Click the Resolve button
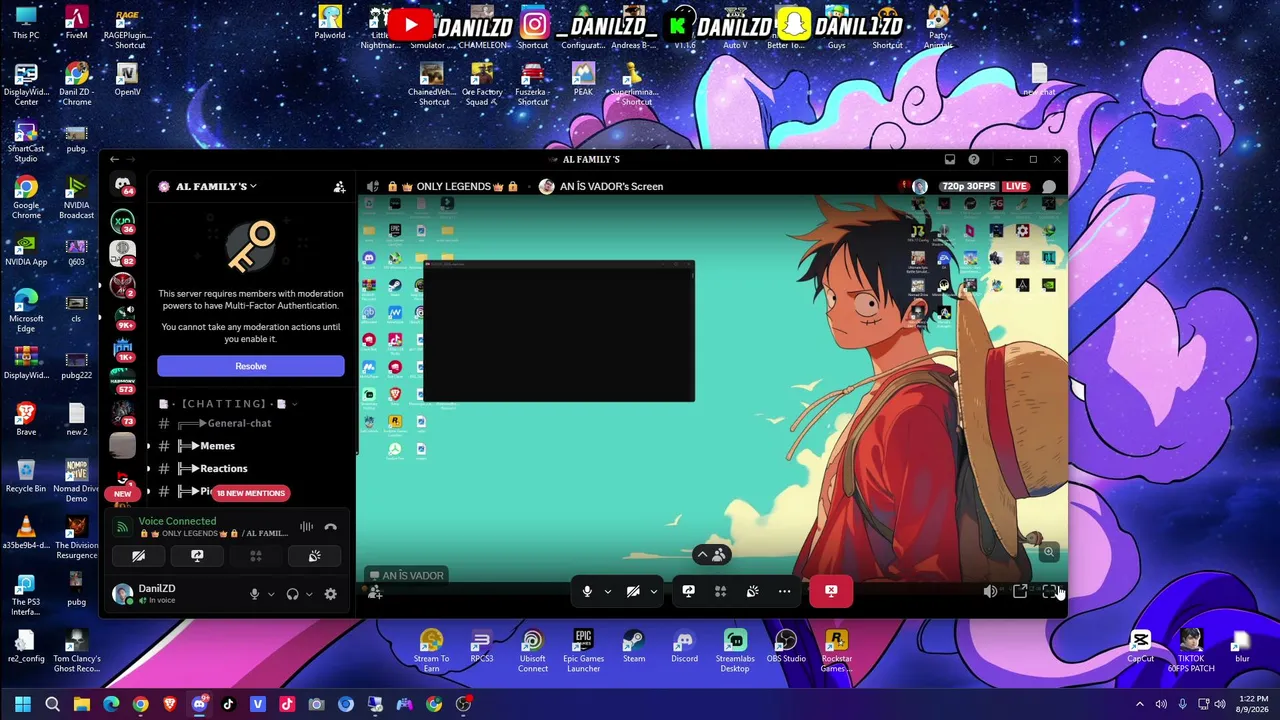The height and width of the screenshot is (720, 1280). click(x=251, y=366)
